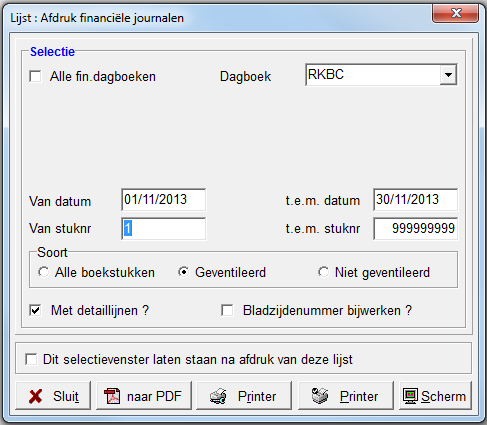Click the t.e.m. stuknr field showing 999999999
This screenshot has height=425, width=487.
click(415, 229)
